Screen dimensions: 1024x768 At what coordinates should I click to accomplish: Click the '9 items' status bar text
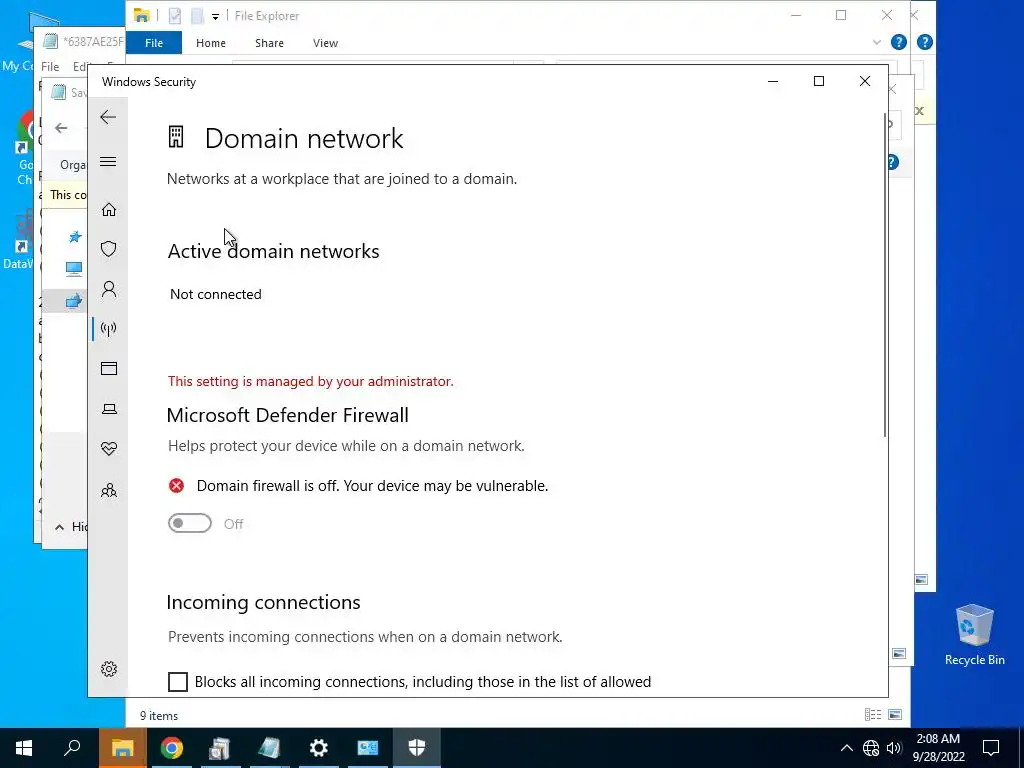(x=159, y=716)
